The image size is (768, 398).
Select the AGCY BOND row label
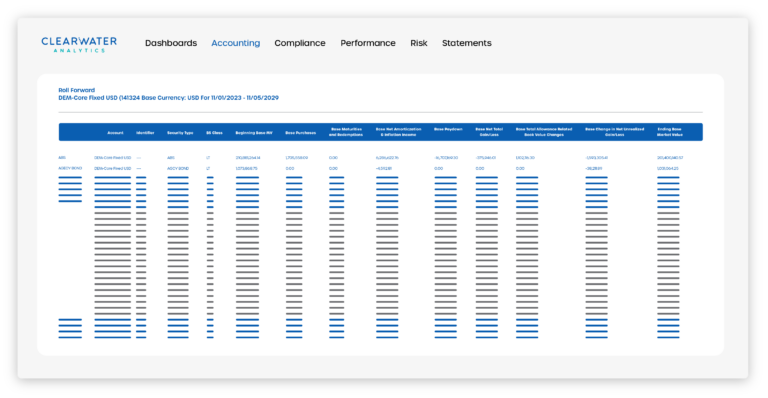pos(70,168)
